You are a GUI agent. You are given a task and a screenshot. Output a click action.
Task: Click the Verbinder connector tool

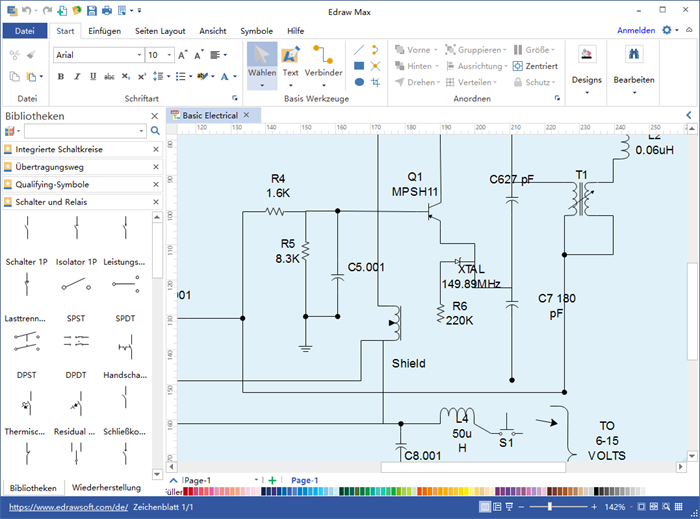click(323, 61)
